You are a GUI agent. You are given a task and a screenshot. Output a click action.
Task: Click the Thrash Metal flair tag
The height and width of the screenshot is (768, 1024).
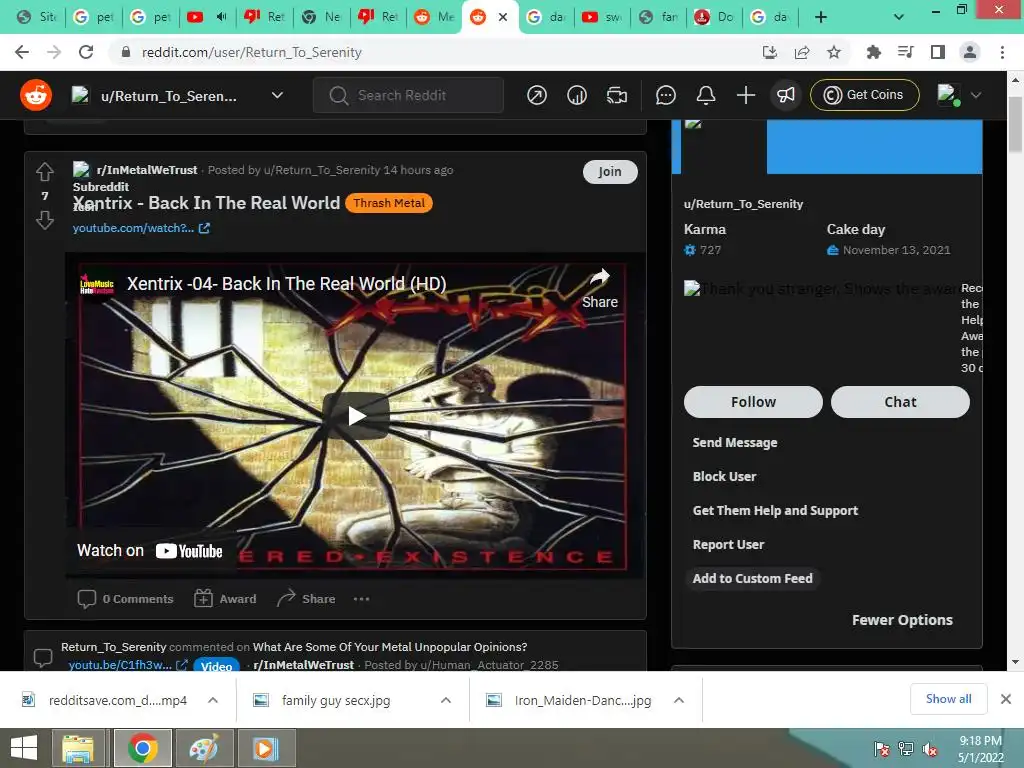(x=389, y=203)
